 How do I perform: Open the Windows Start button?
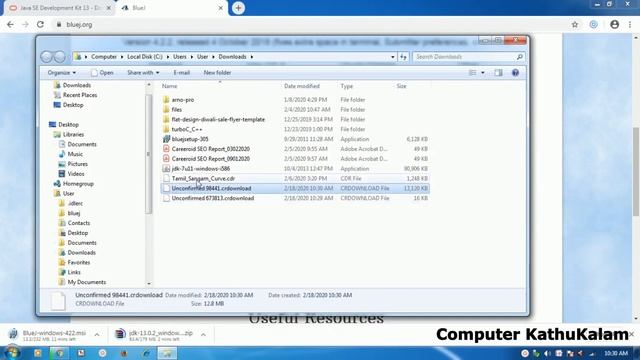[12, 353]
